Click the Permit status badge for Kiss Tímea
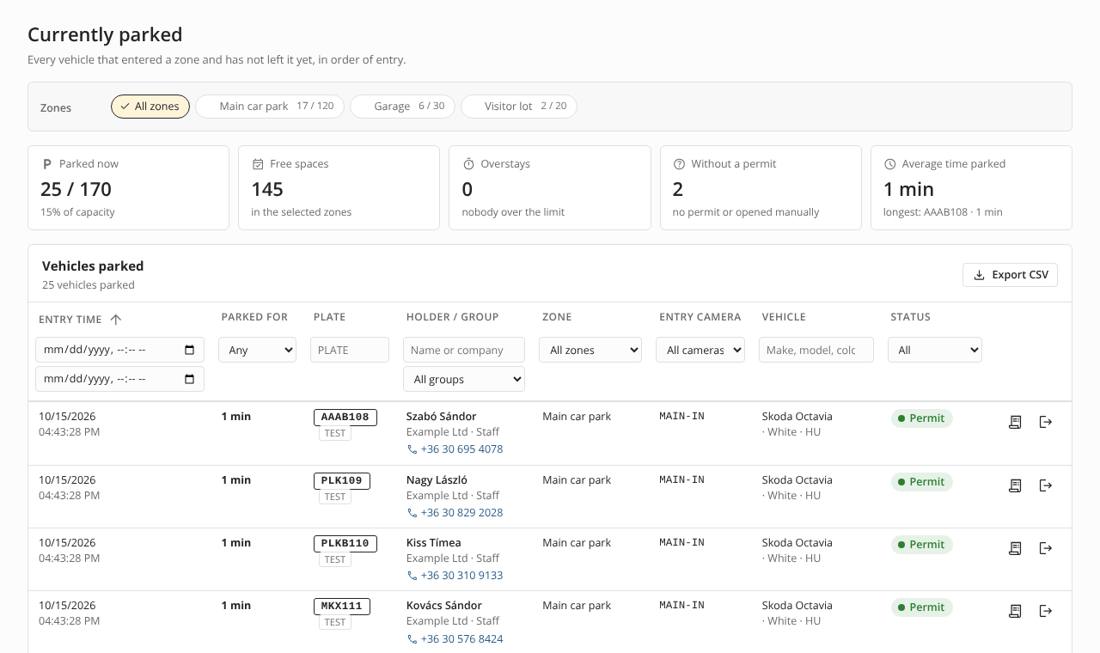The image size is (1100, 653). [921, 544]
